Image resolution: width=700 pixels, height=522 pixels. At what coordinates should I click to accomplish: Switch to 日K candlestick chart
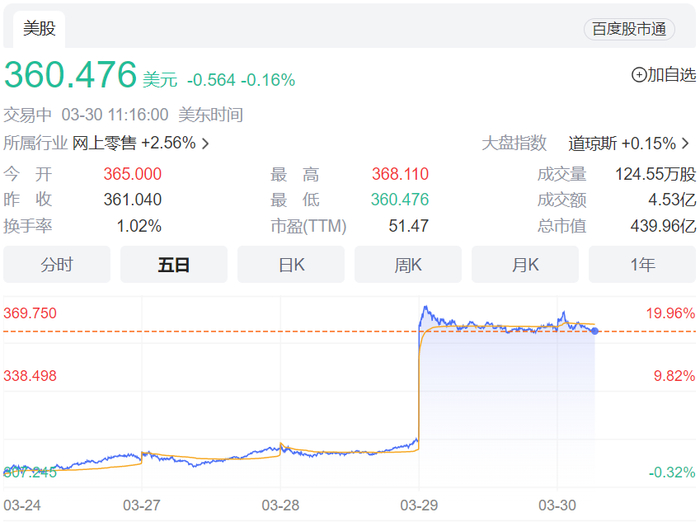291,265
